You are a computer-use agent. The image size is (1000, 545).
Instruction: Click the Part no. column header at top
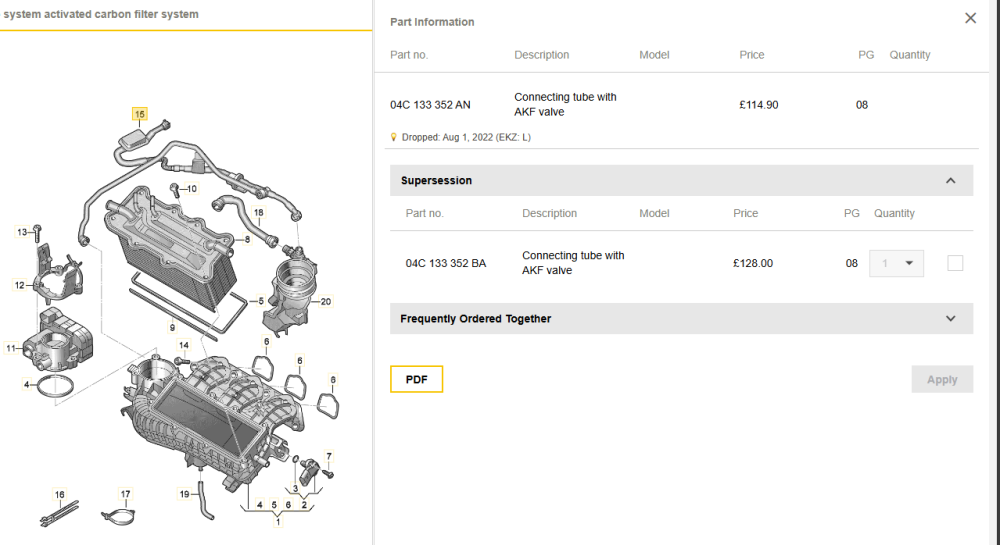tap(409, 55)
